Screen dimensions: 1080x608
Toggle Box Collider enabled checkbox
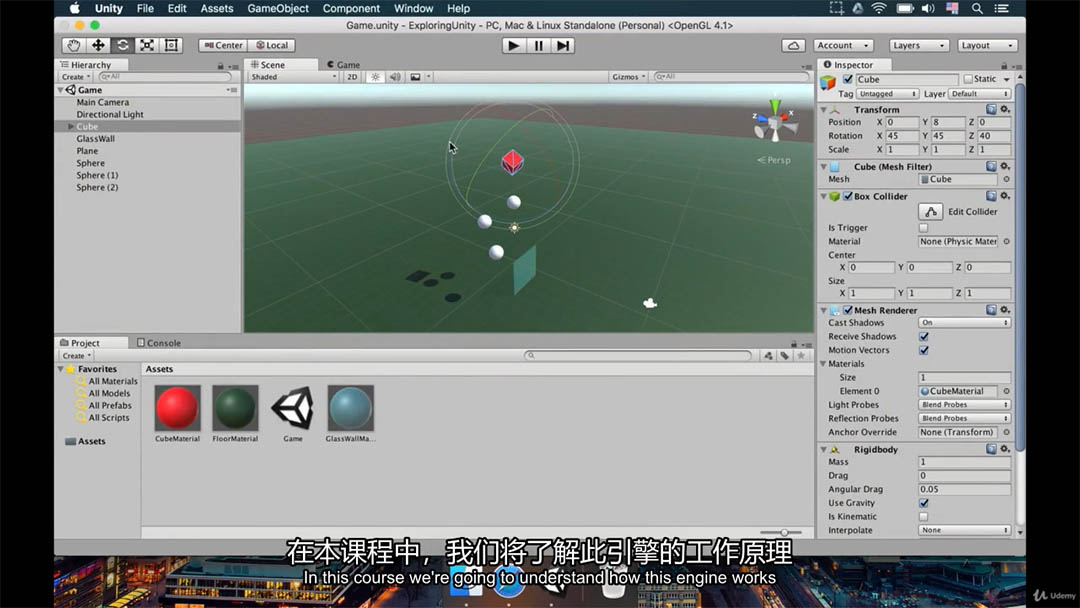(848, 196)
